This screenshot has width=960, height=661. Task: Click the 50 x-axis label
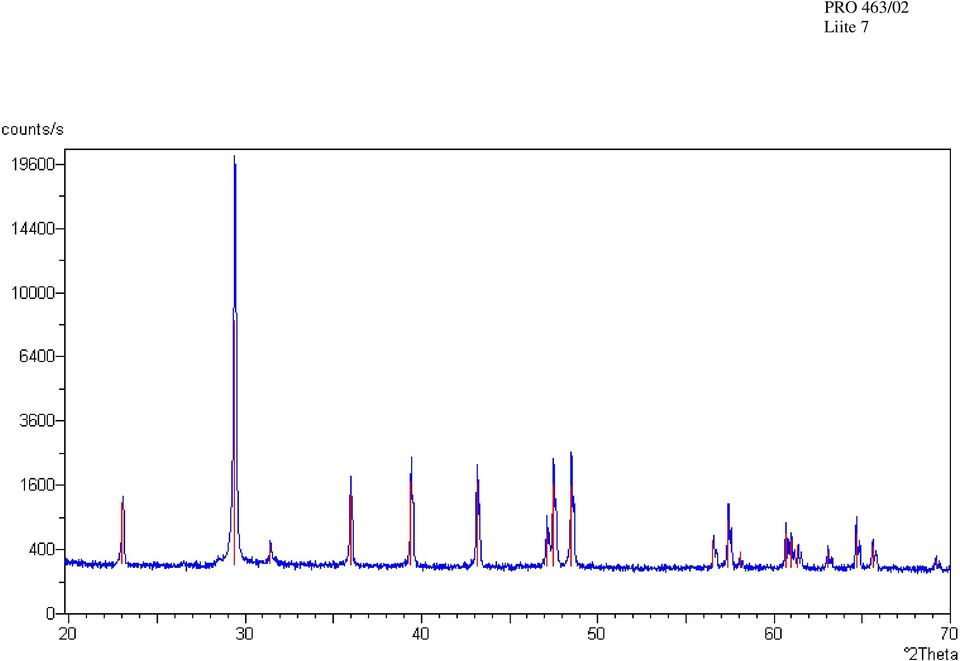pyautogui.click(x=596, y=634)
